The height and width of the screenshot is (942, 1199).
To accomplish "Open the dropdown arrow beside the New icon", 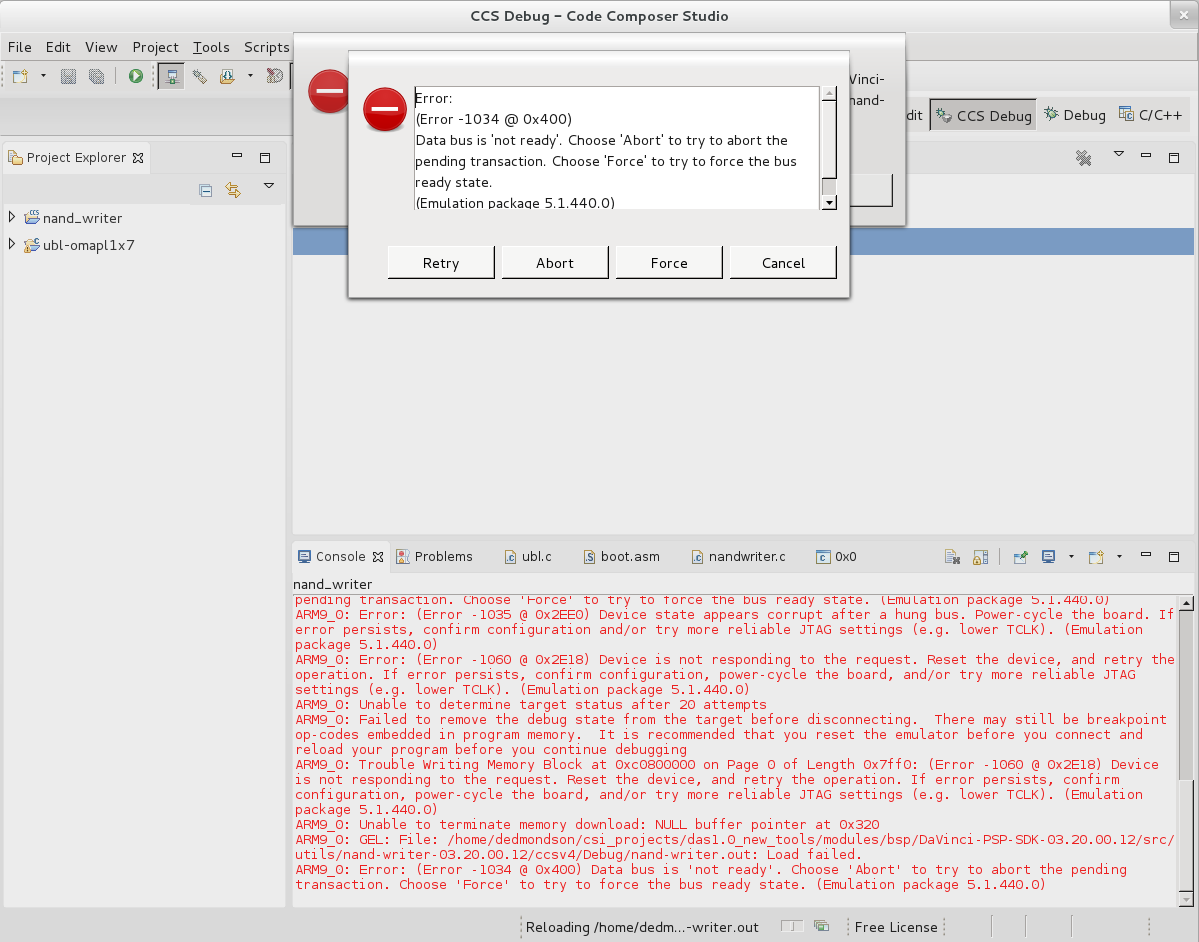I will 44,76.
